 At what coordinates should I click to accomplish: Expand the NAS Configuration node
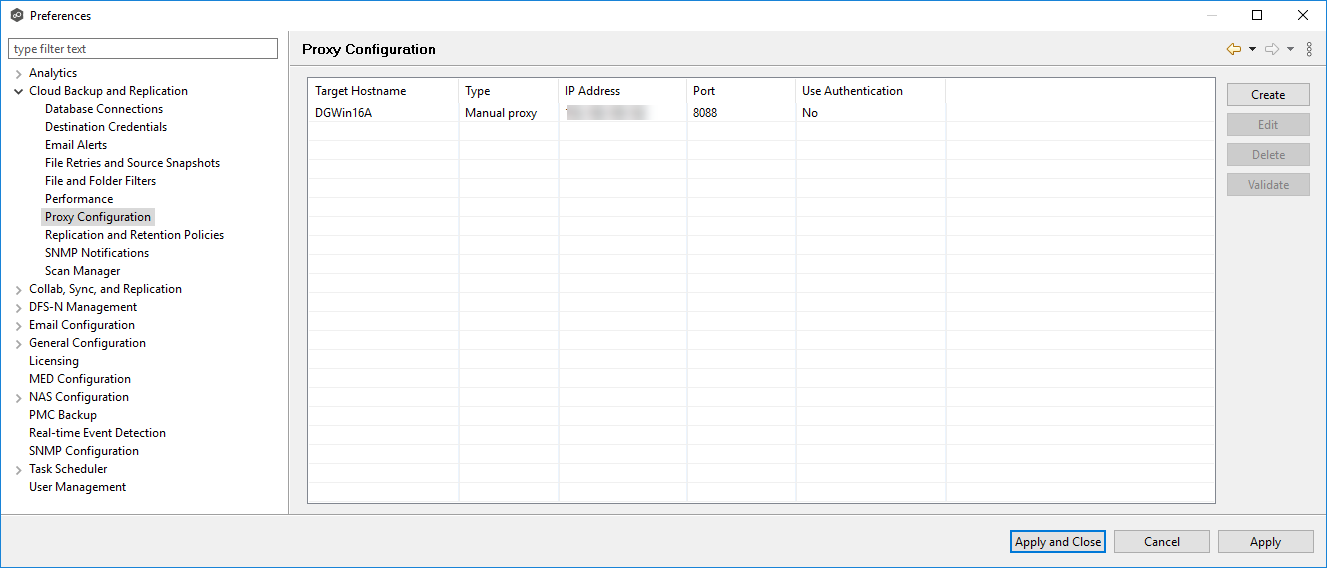coord(19,397)
